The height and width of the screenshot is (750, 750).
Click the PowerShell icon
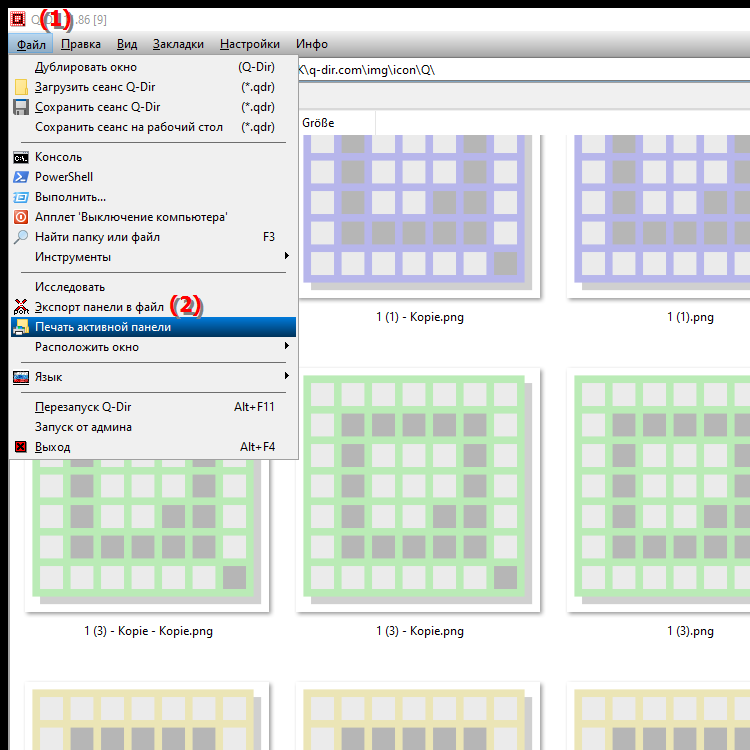[21, 177]
